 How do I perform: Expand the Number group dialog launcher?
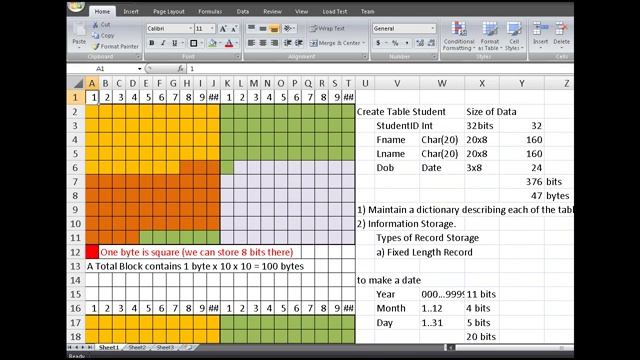coord(434,56)
